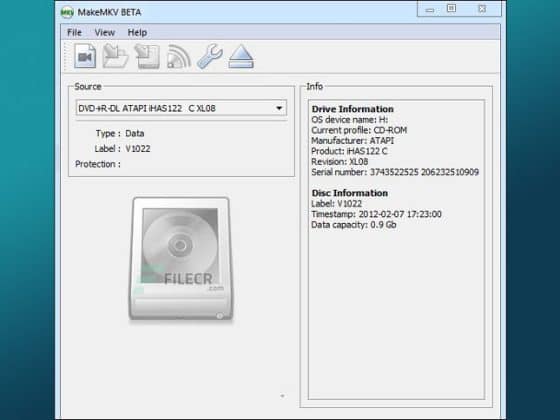The image size is (560, 420).
Task: Select the DVD+R-DL ATAPI iHAS122 source box
Action: 181,108
